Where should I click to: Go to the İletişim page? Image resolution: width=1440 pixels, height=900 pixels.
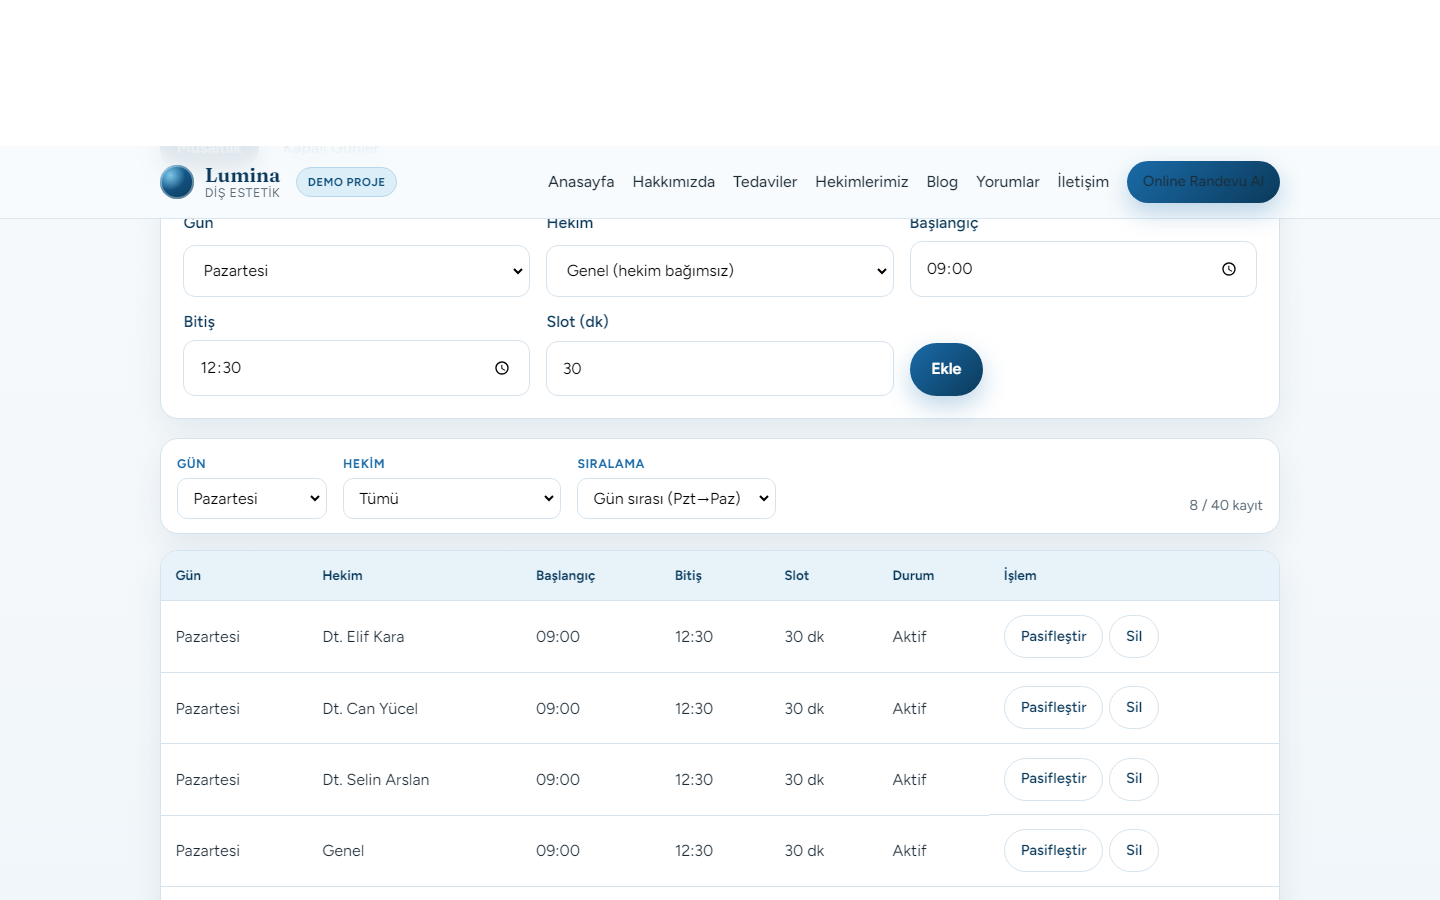[1083, 182]
